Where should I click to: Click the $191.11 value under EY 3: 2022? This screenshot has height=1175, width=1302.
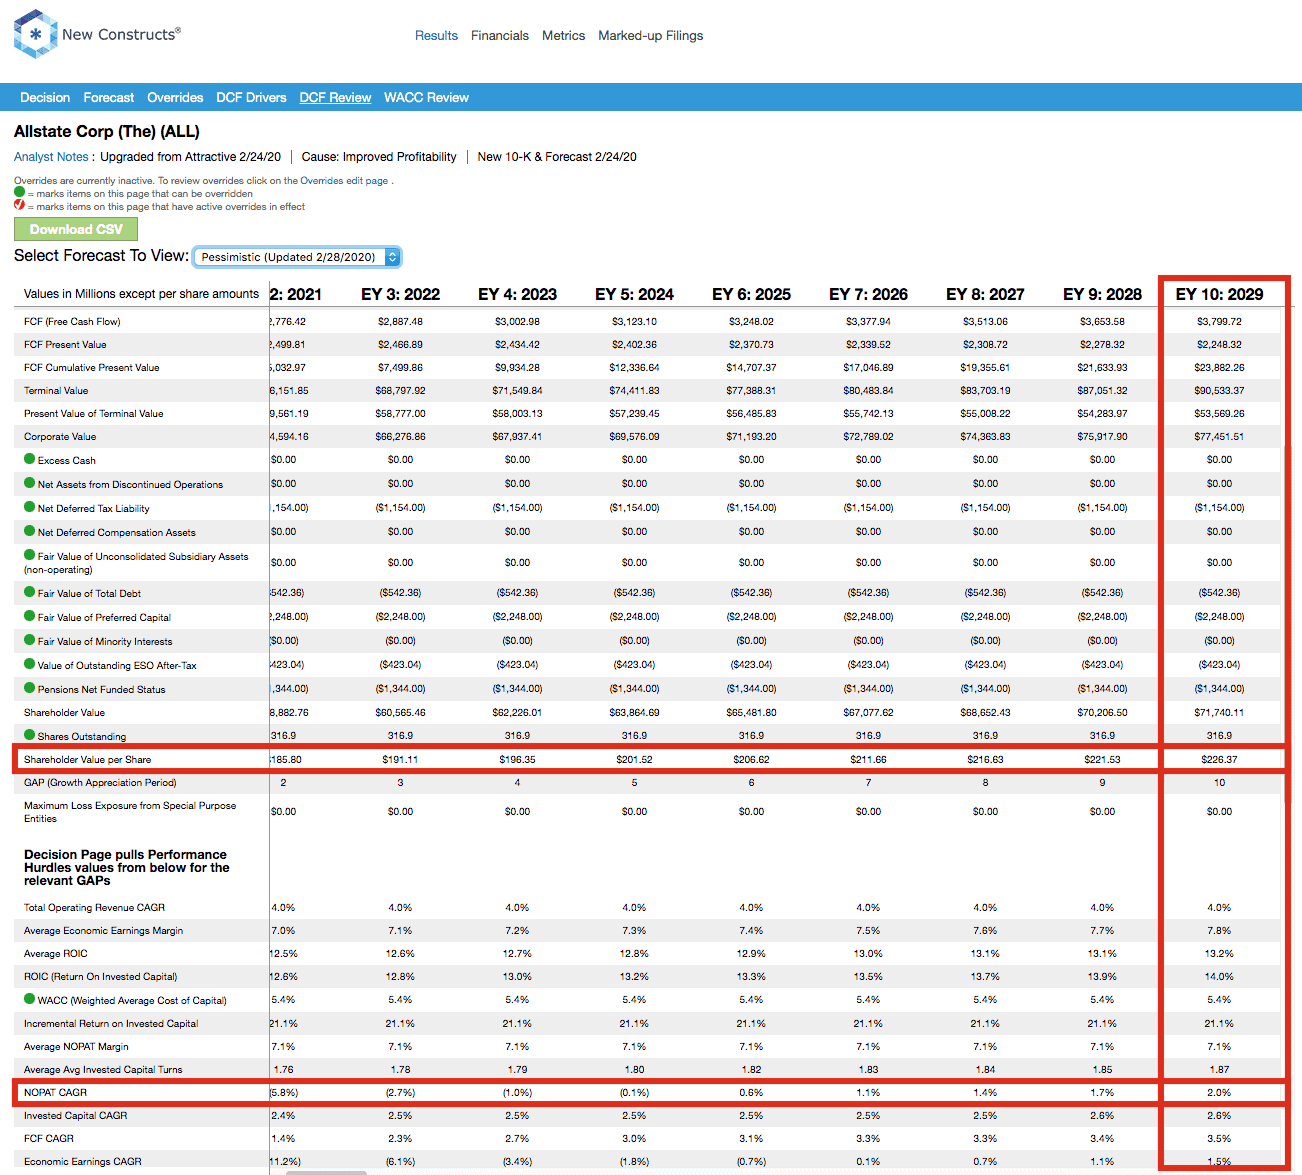click(x=401, y=760)
